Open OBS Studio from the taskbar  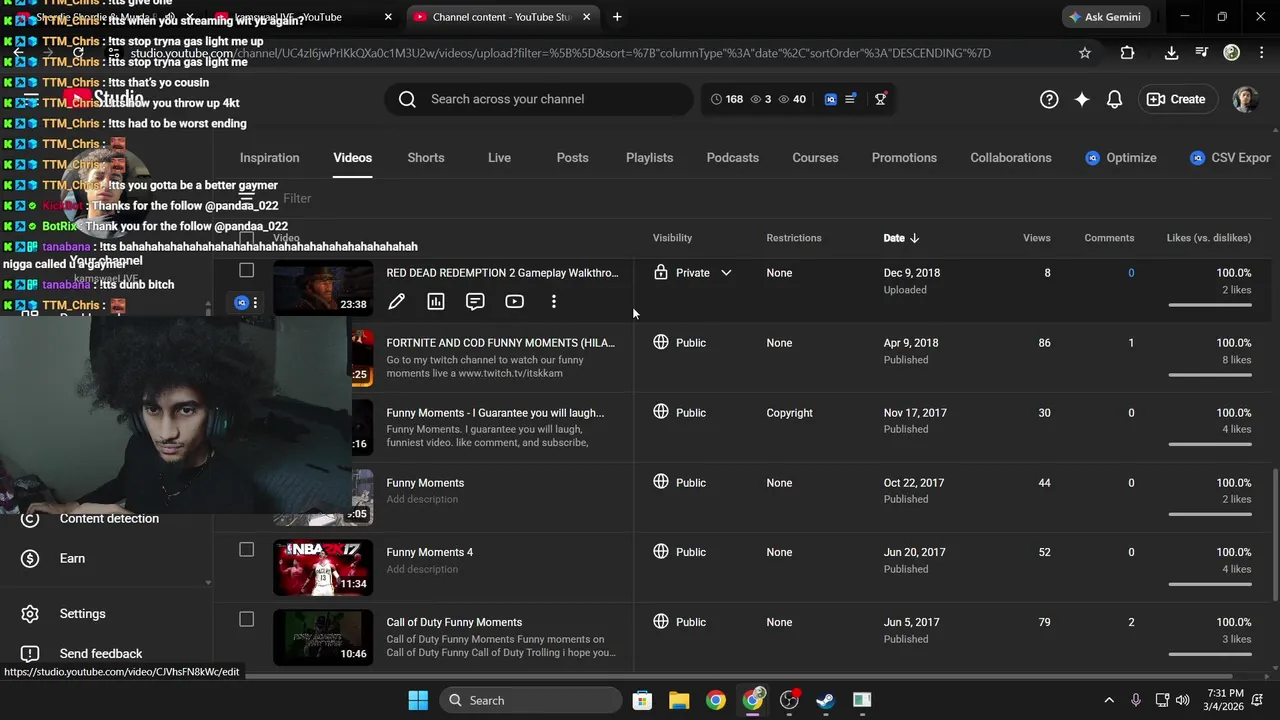coord(789,700)
